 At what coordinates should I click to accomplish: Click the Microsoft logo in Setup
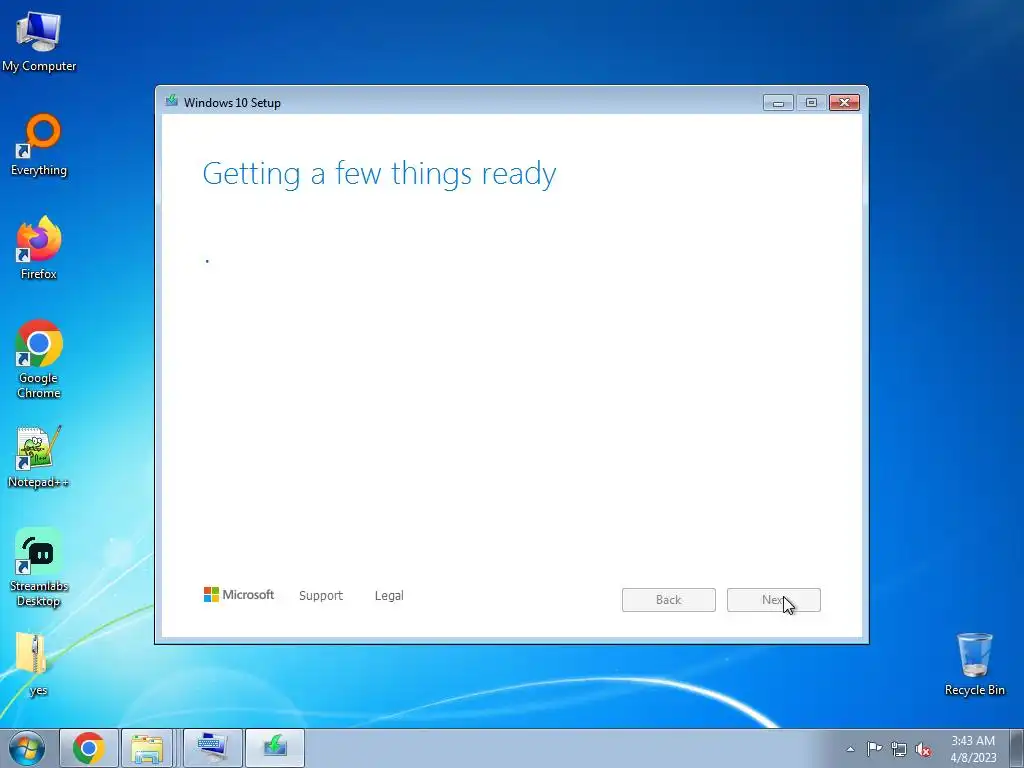pos(239,594)
